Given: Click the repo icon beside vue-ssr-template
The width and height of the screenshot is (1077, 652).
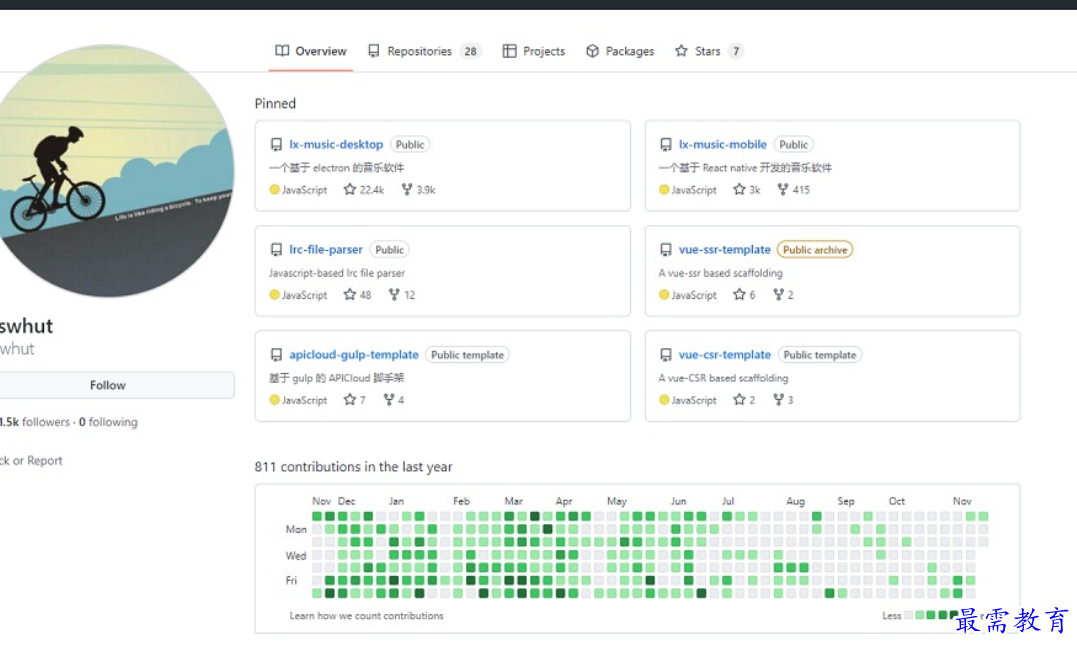Looking at the screenshot, I should (x=666, y=249).
